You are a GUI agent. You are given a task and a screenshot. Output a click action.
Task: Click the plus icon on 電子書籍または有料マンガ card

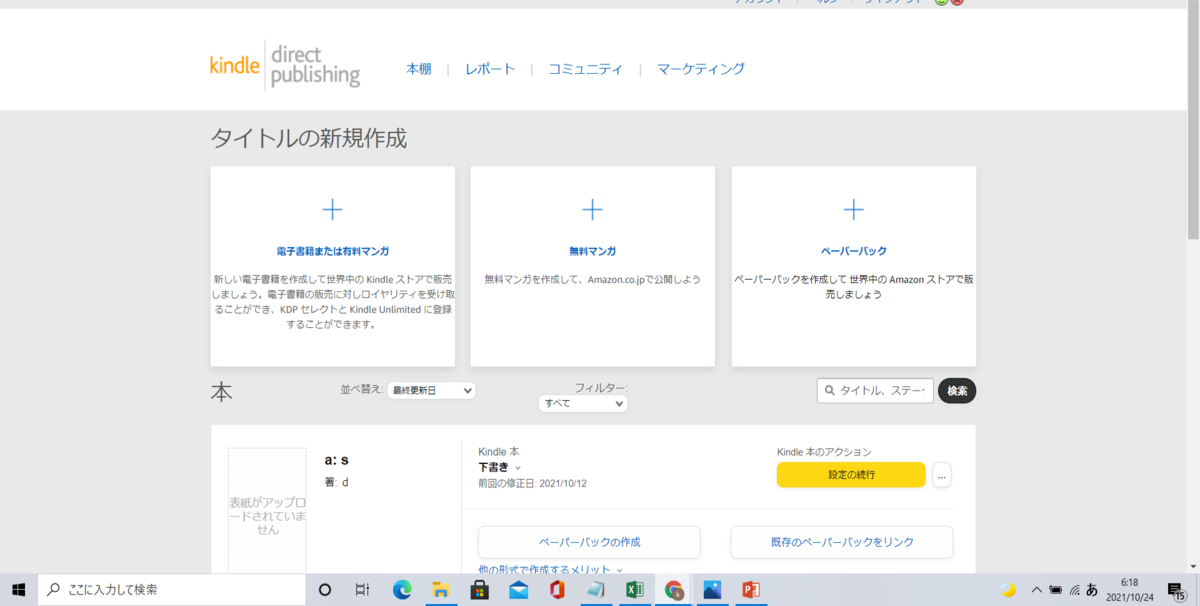pyautogui.click(x=332, y=209)
